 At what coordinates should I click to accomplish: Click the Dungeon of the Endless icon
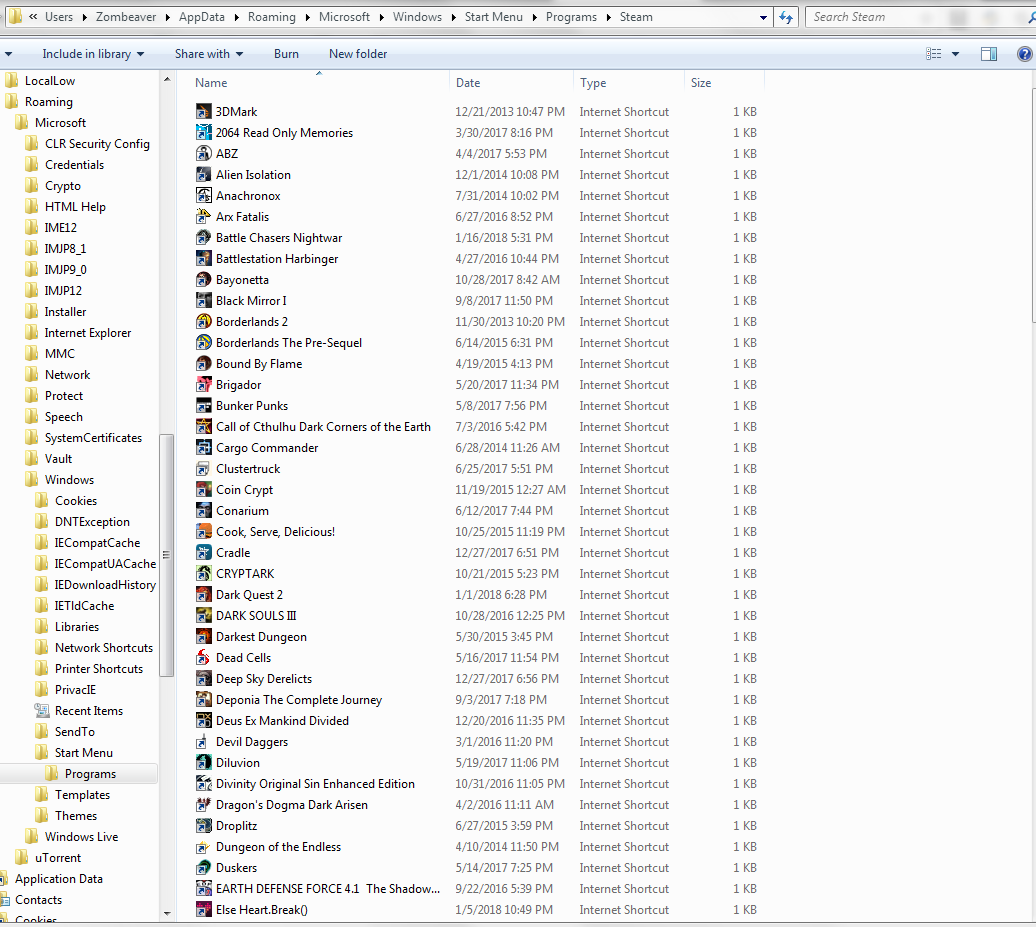(204, 847)
